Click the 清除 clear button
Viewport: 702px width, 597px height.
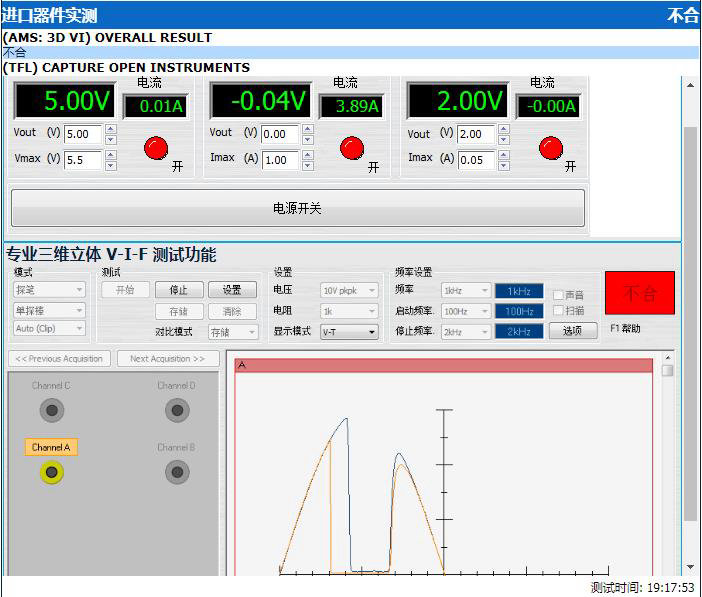[x=232, y=311]
